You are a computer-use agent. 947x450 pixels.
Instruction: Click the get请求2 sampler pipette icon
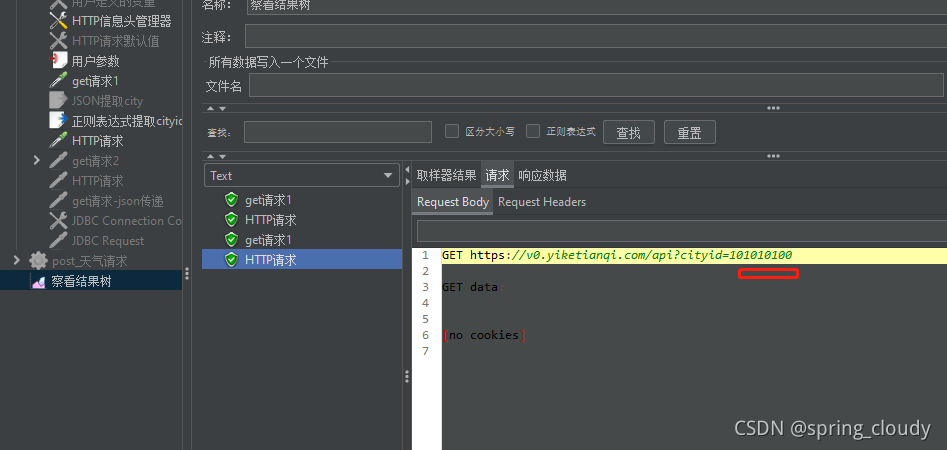[58, 161]
